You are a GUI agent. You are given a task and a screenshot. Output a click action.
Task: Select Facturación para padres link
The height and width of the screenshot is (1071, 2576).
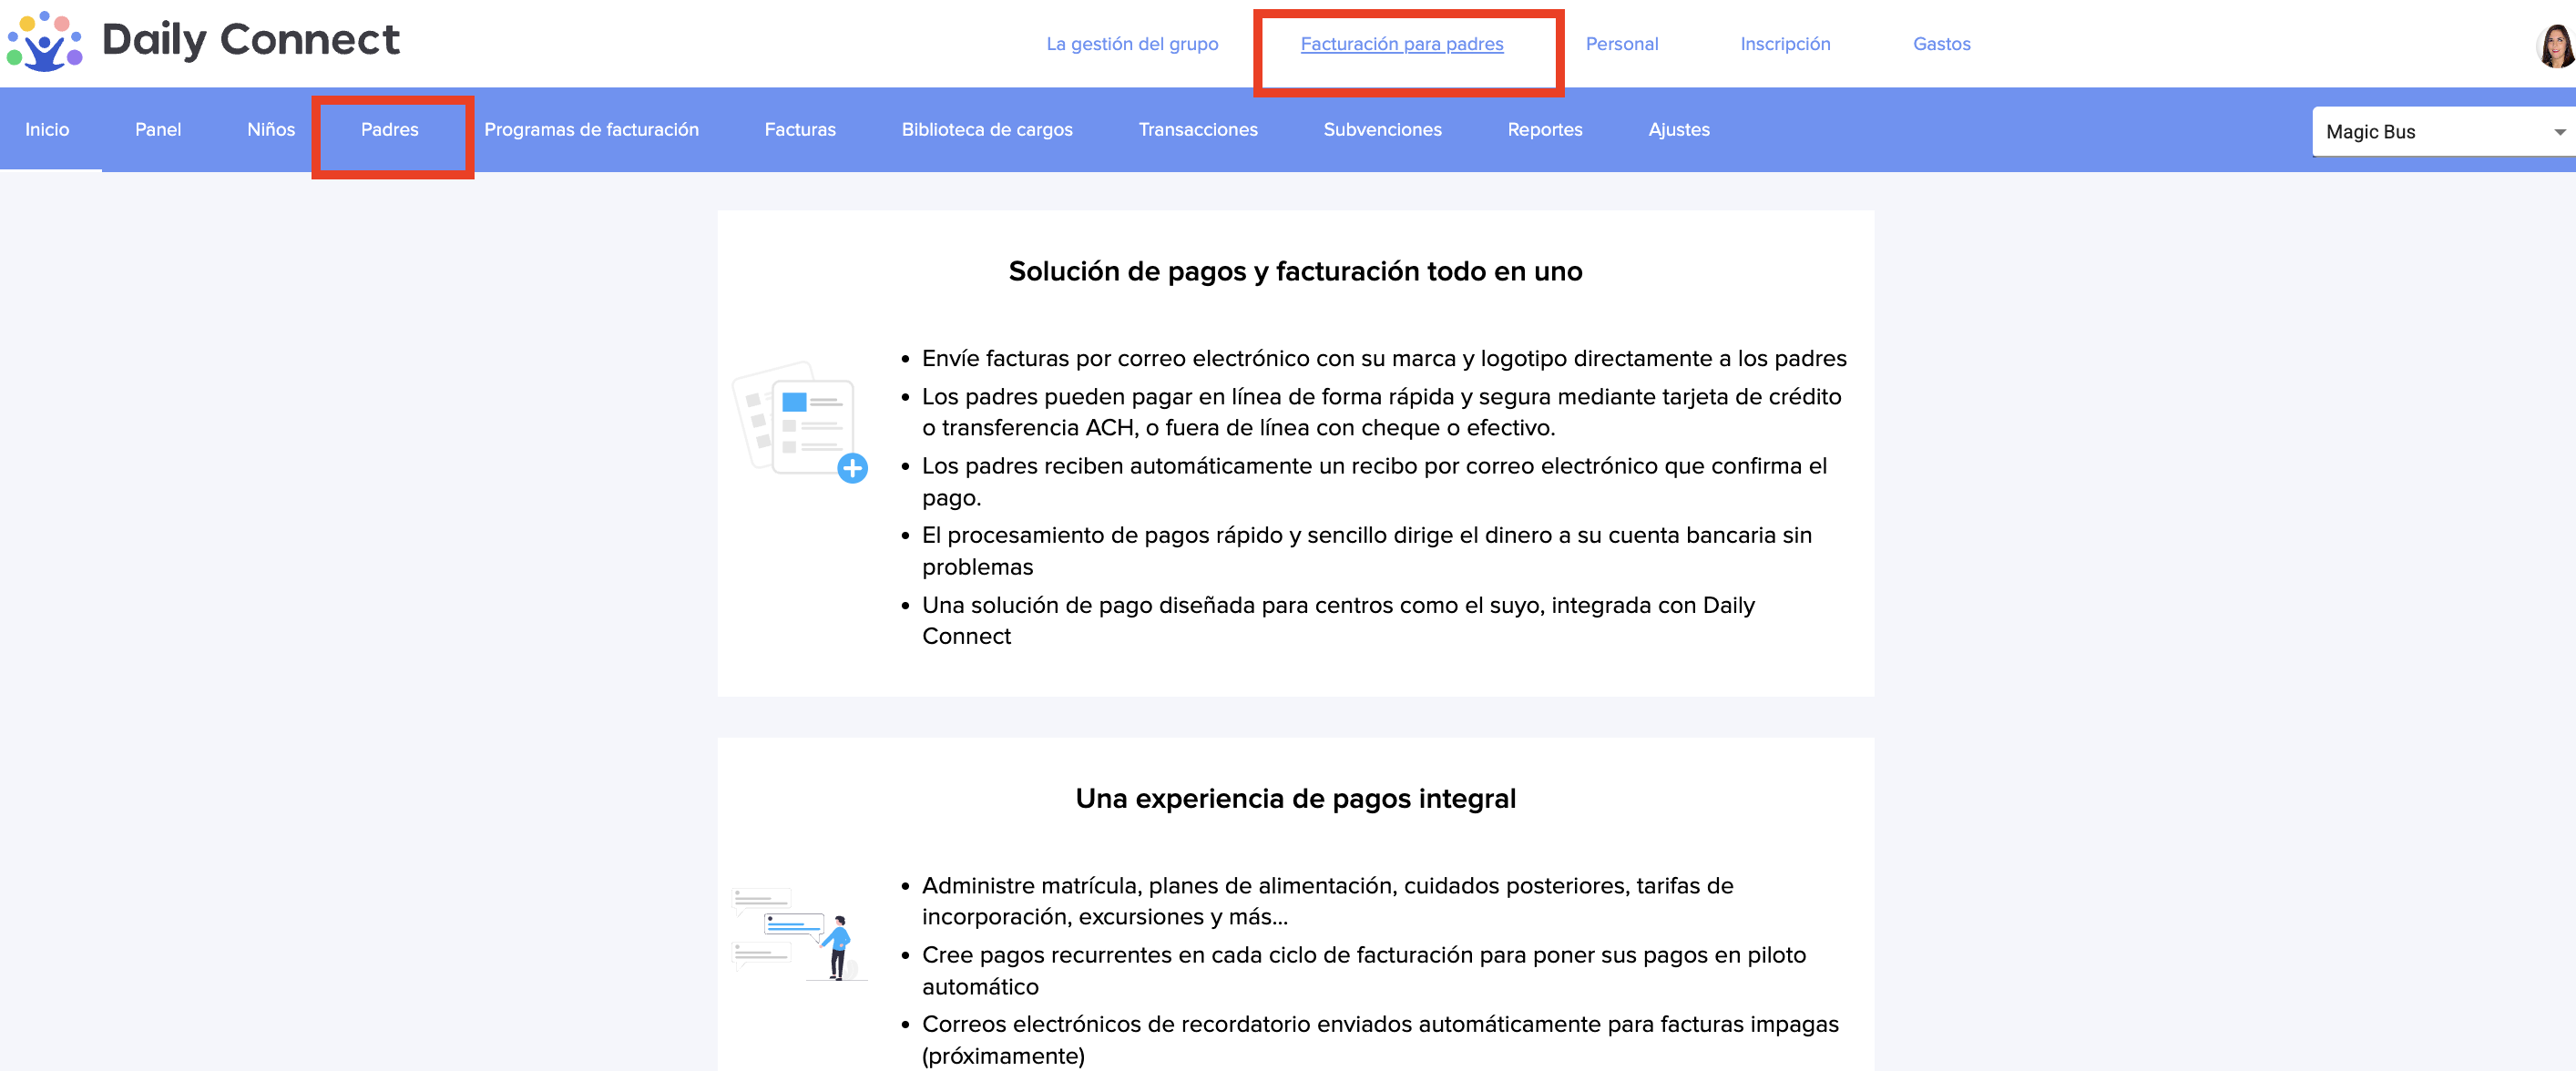(x=1401, y=44)
